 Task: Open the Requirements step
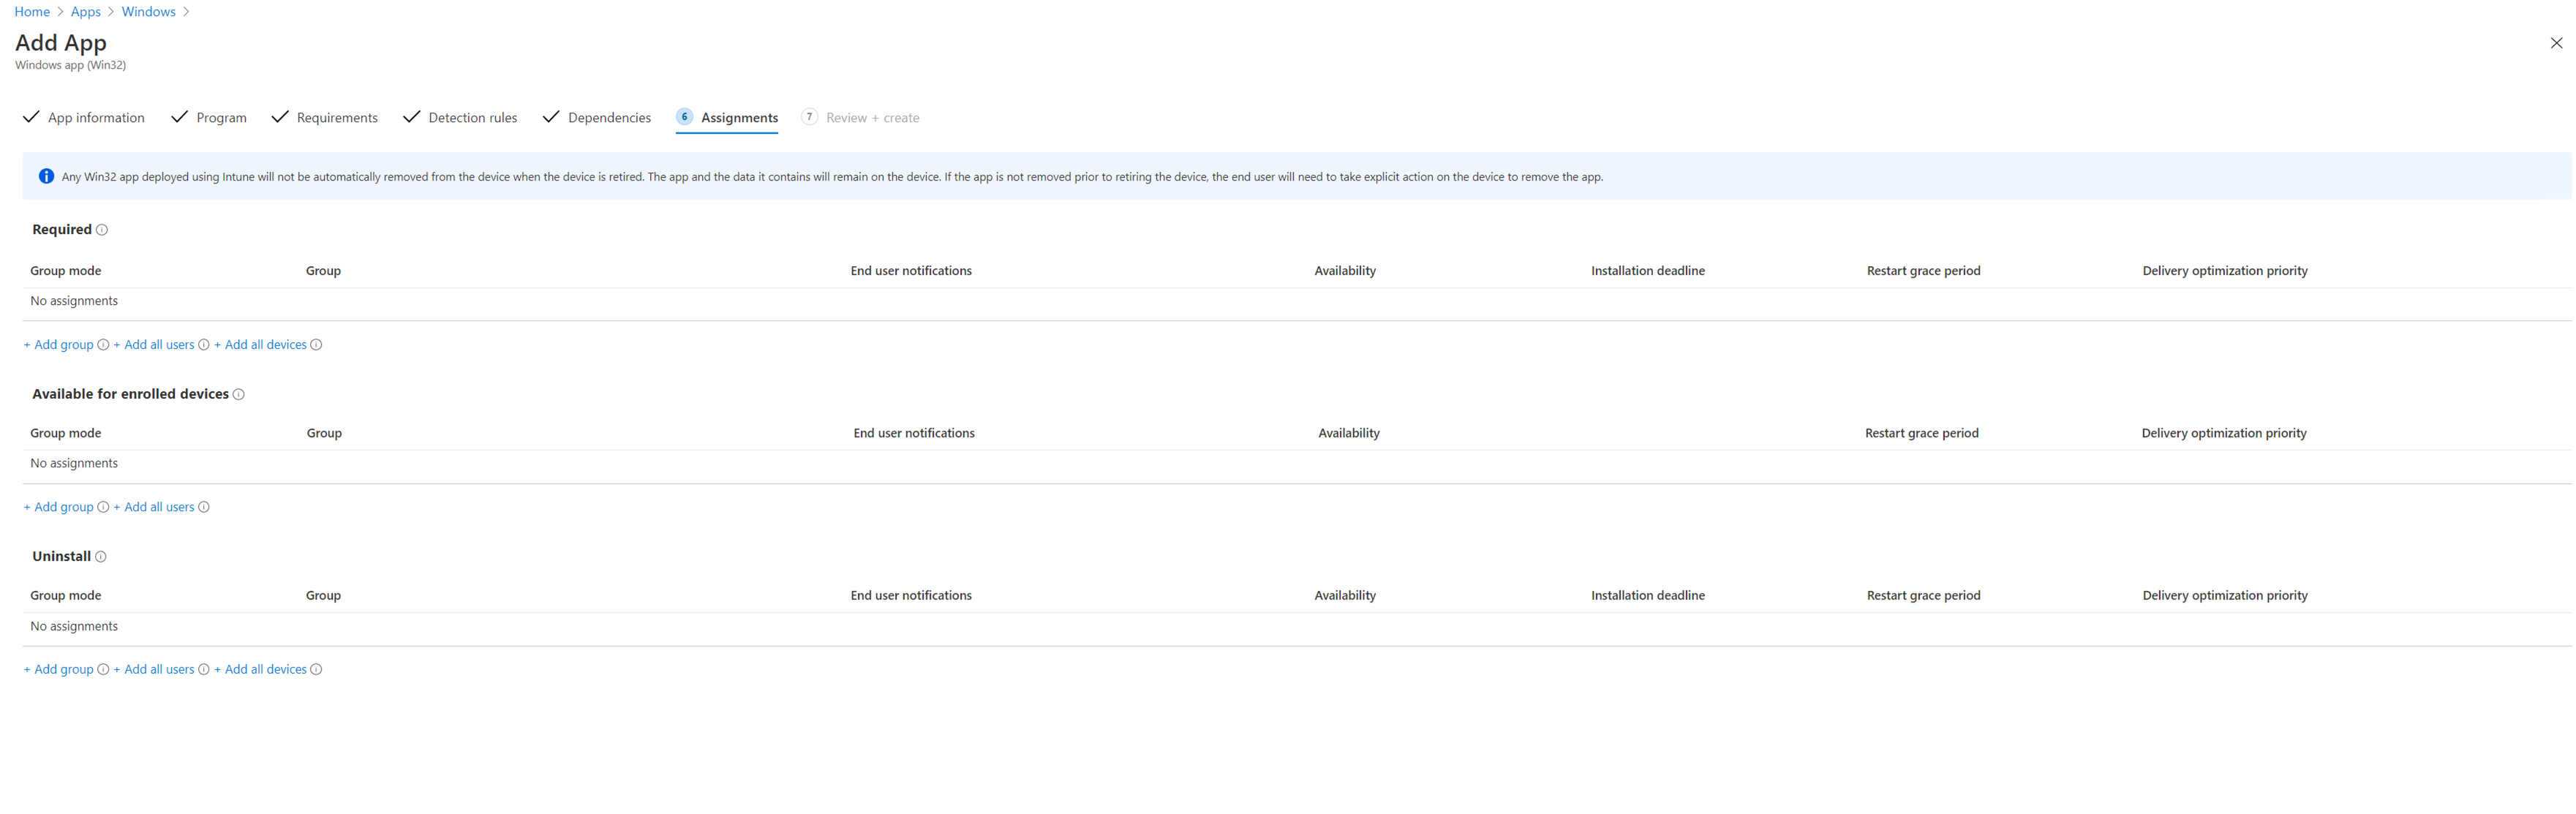[325, 118]
